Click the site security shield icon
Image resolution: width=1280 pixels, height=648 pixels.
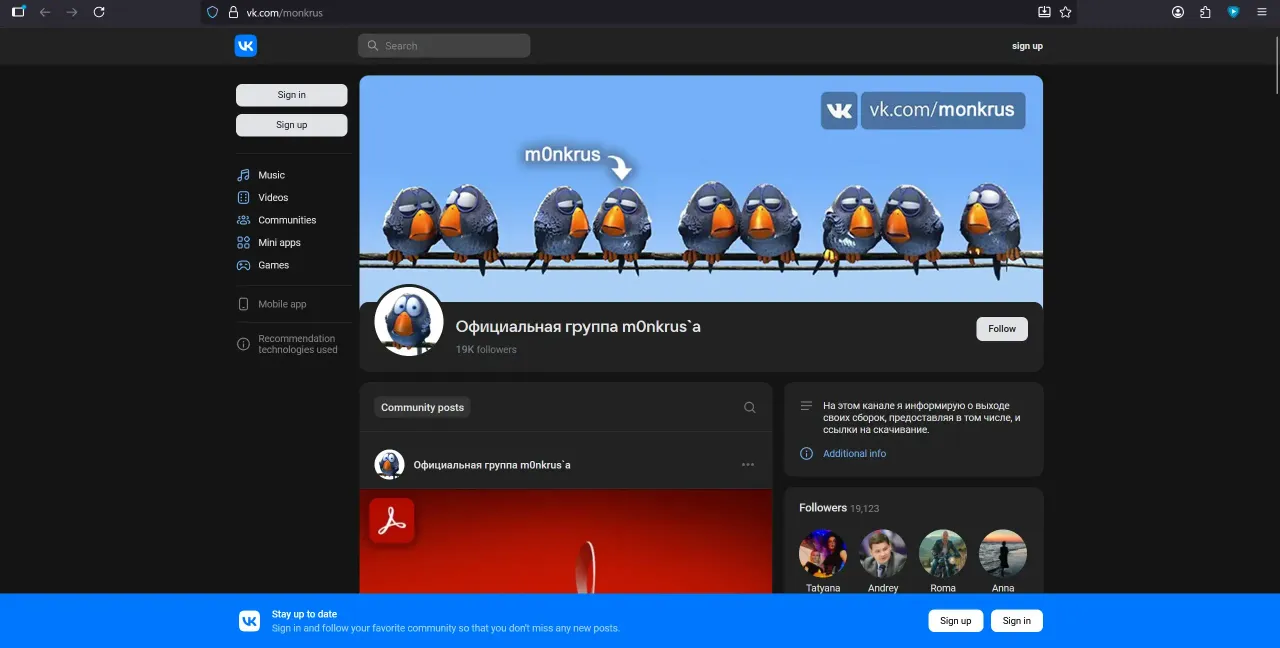coord(212,12)
